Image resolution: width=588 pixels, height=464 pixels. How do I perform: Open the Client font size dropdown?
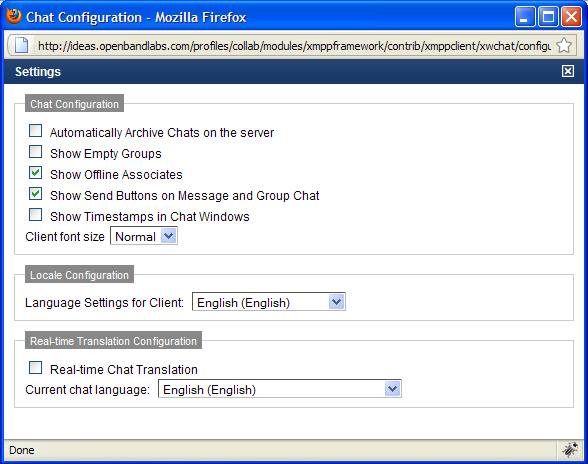(x=144, y=237)
